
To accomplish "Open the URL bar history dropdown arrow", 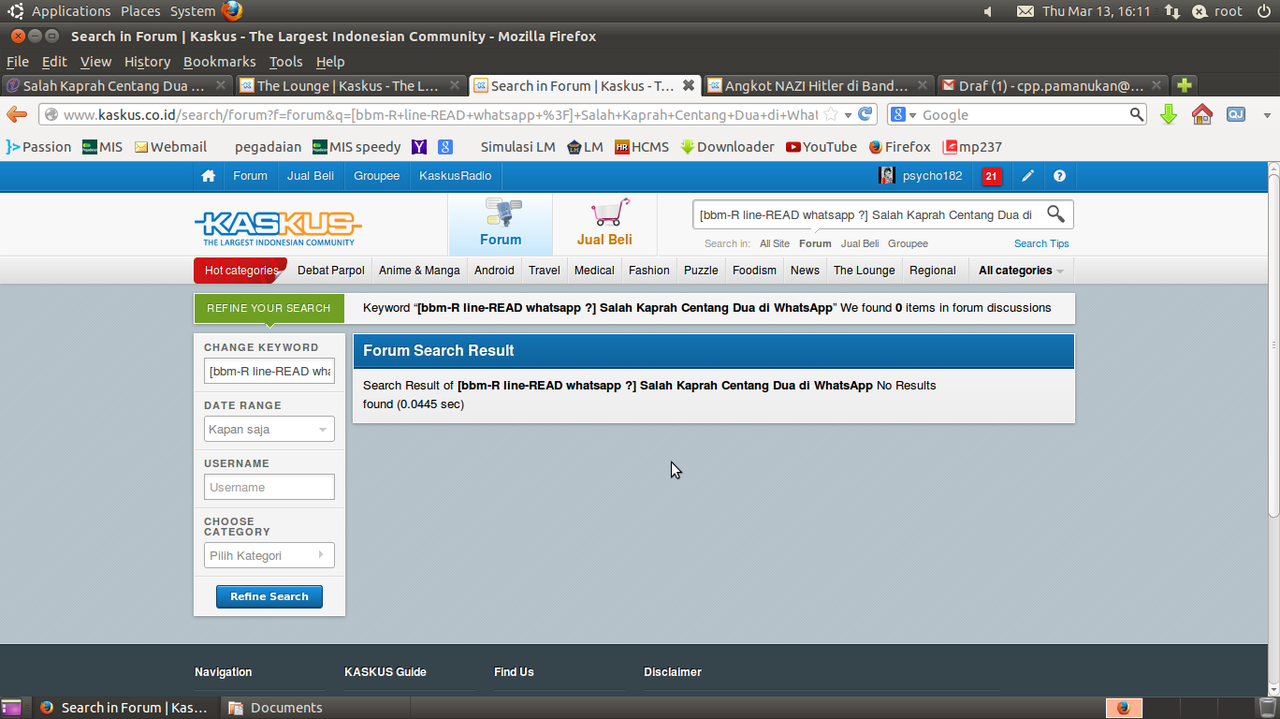I will [848, 115].
